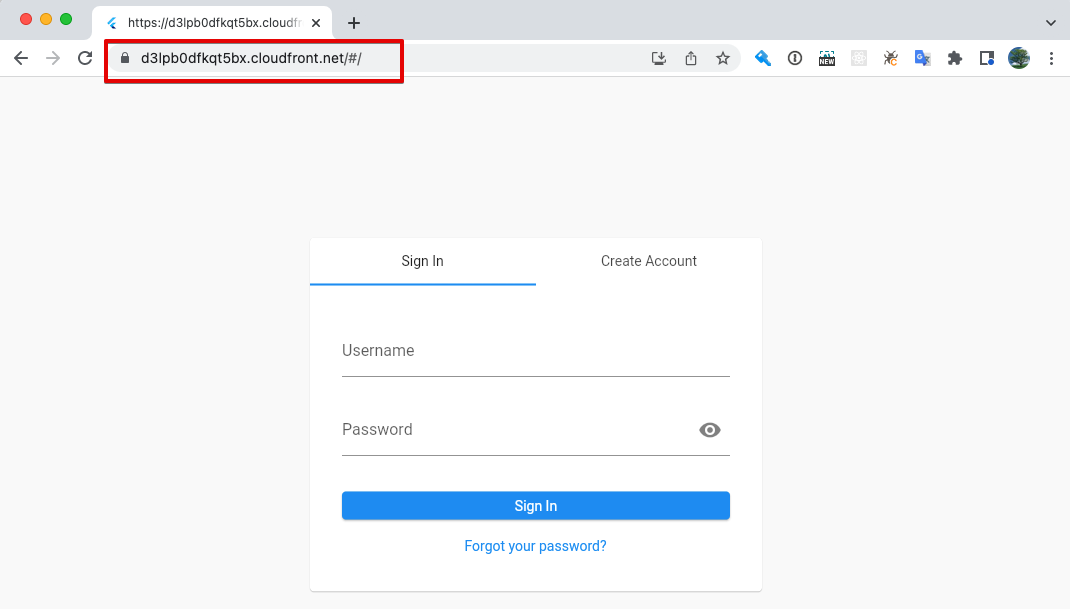
Task: Bookmark this page with the star icon
Action: pyautogui.click(x=723, y=58)
